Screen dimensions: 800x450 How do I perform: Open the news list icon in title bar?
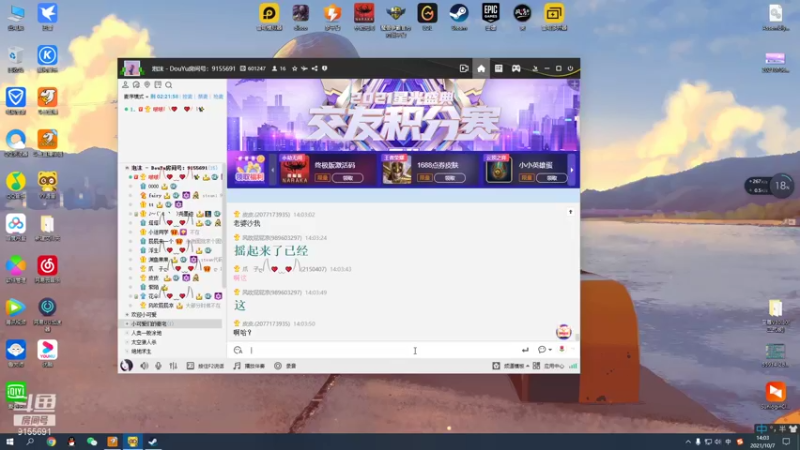point(498,68)
